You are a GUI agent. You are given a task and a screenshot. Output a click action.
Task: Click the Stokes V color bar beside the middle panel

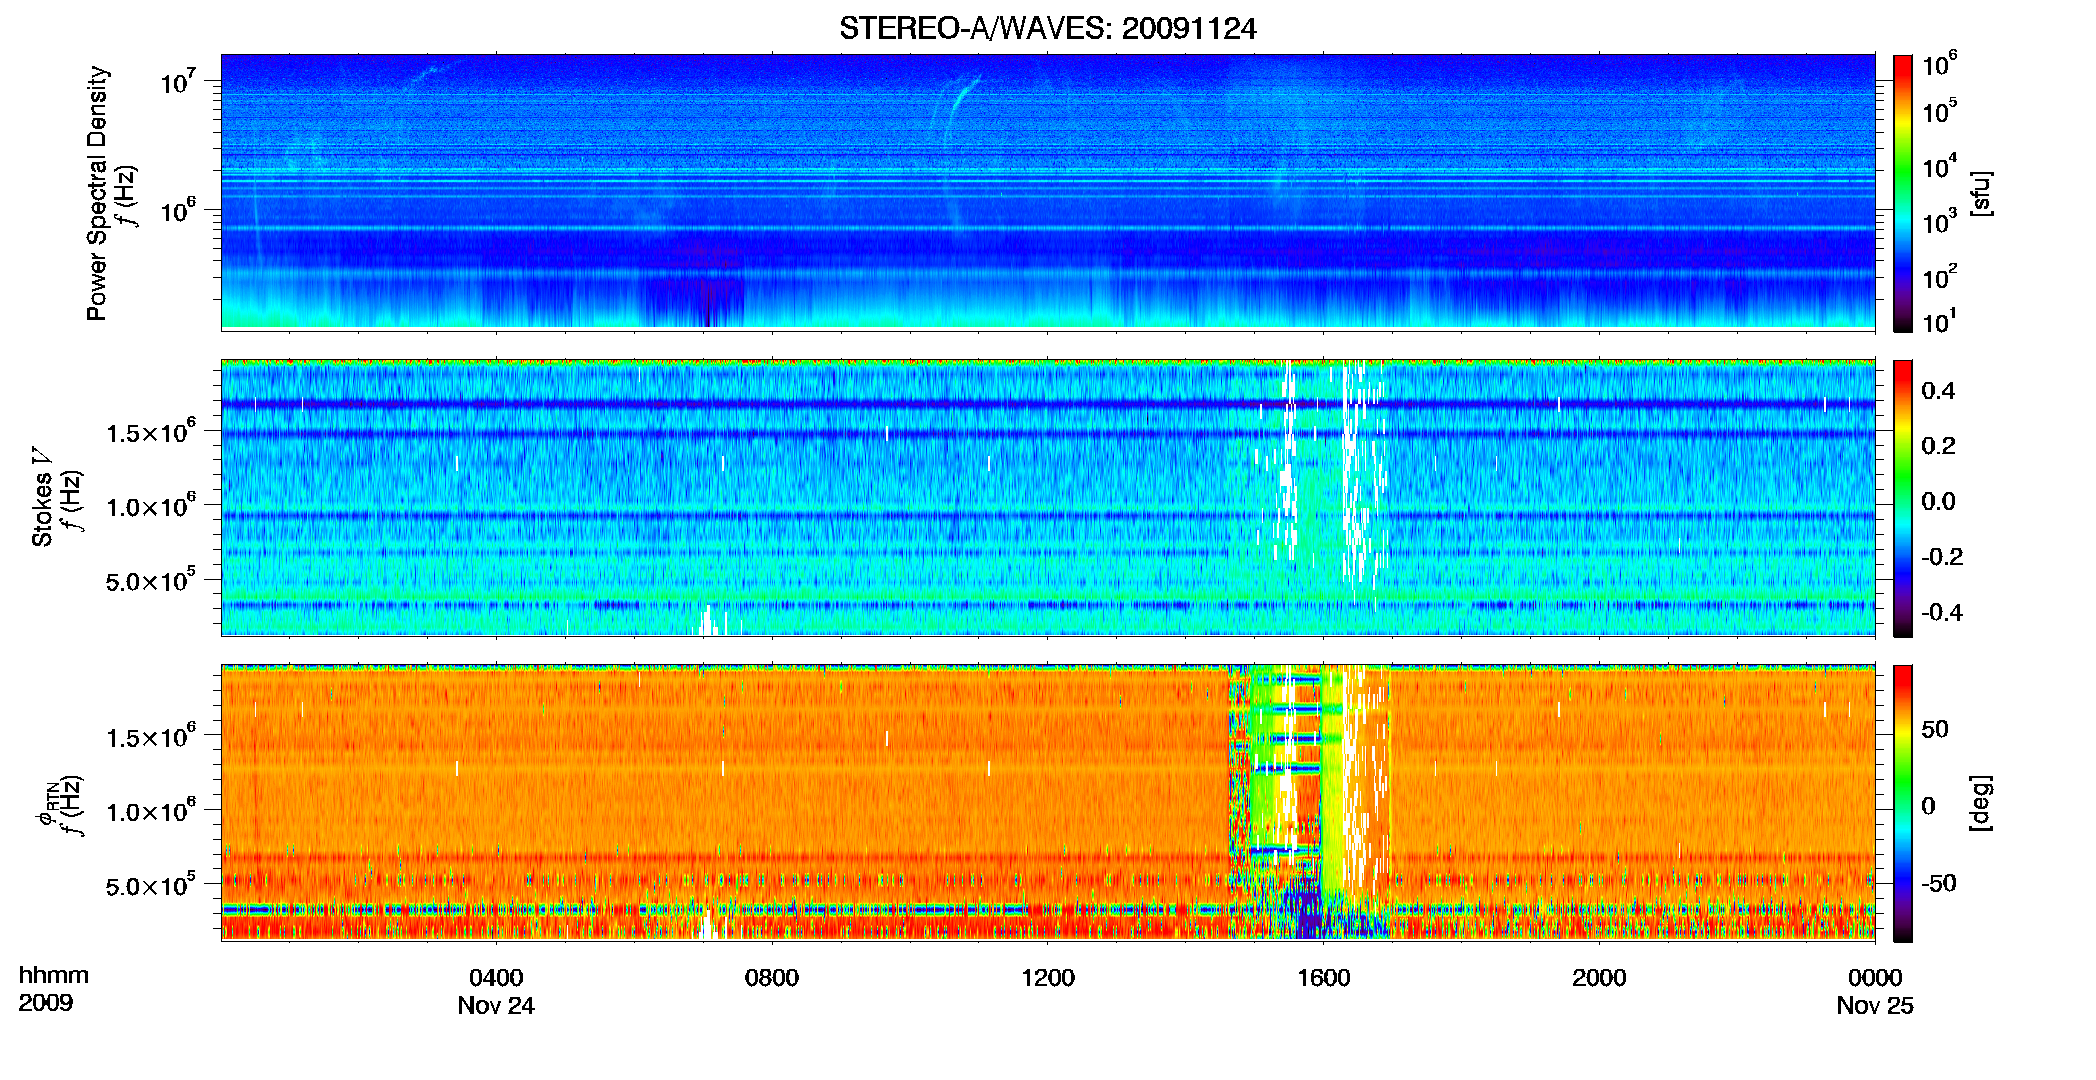[1903, 498]
